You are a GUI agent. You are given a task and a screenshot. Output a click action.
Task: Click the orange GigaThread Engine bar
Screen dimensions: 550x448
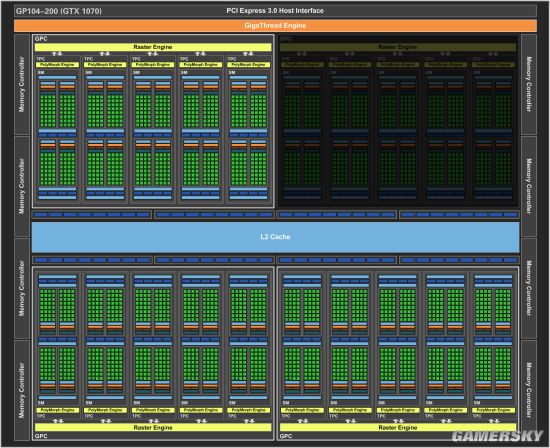click(x=275, y=26)
